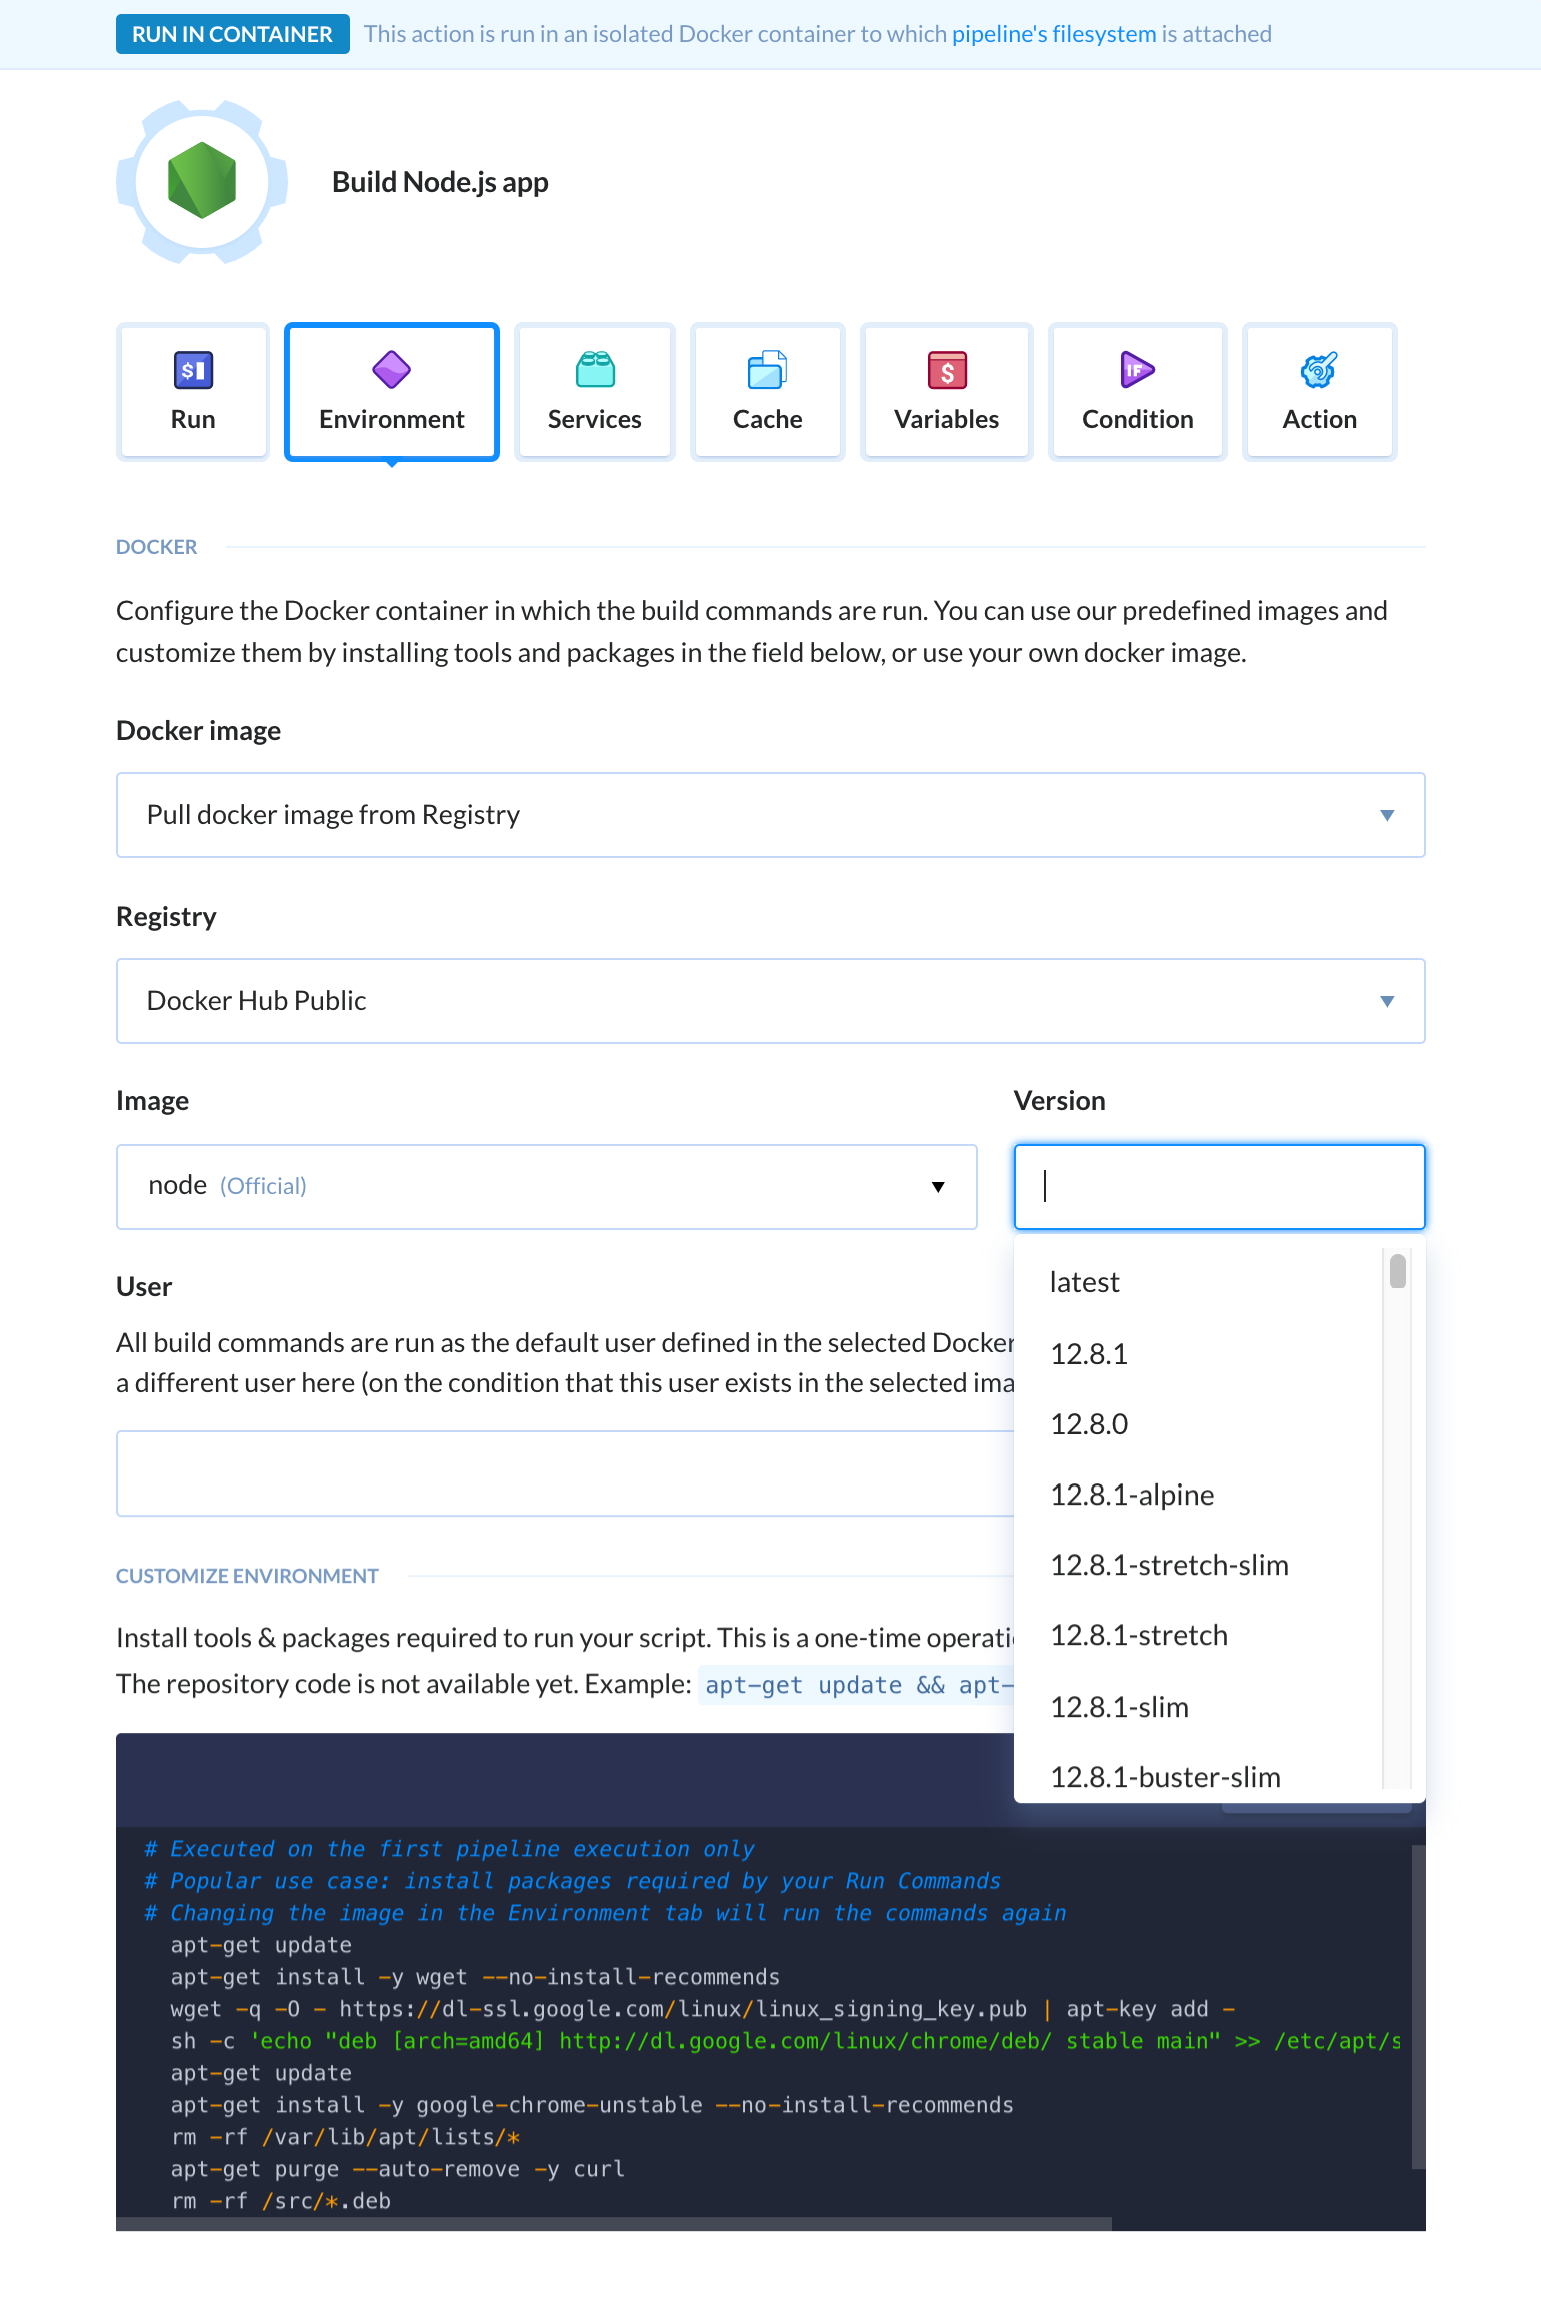Image resolution: width=1541 pixels, height=2318 pixels.
Task: Click the 'rm -rf /var/lib/apt/lists/*' line
Action: pyautogui.click(x=346, y=2137)
